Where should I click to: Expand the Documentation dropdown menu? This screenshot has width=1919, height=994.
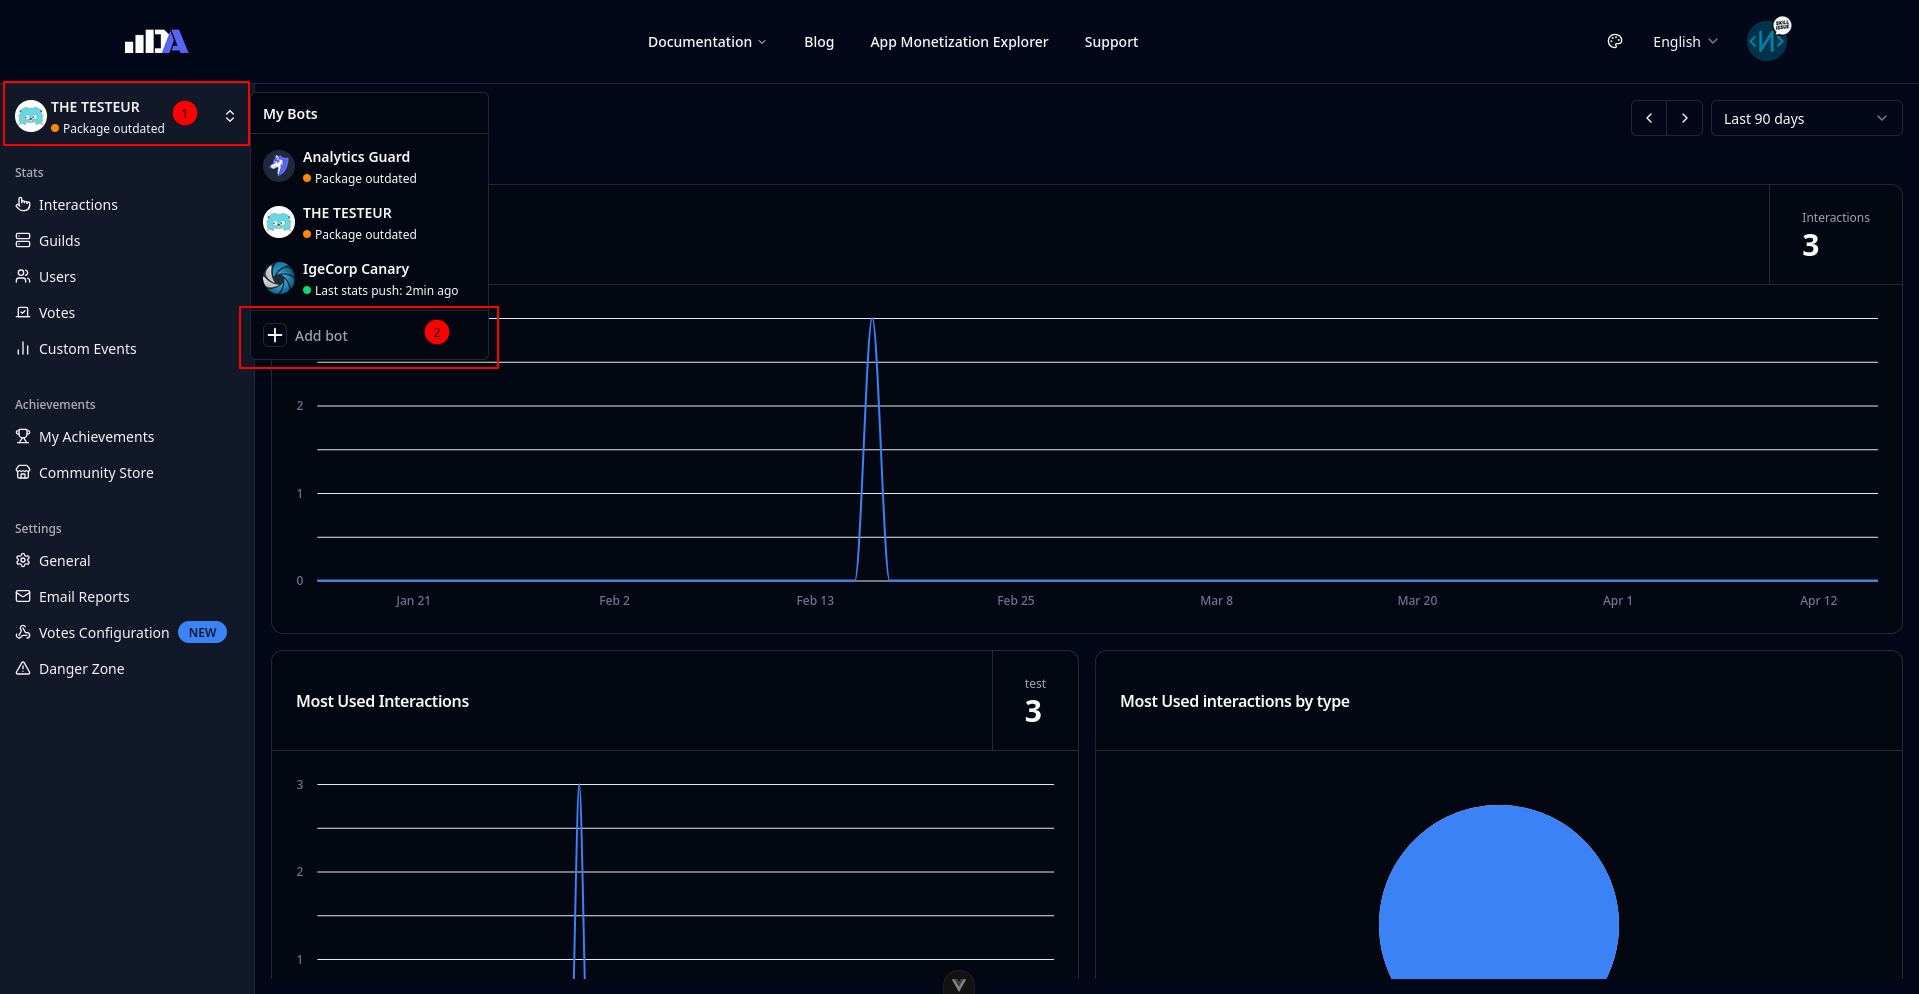(706, 42)
